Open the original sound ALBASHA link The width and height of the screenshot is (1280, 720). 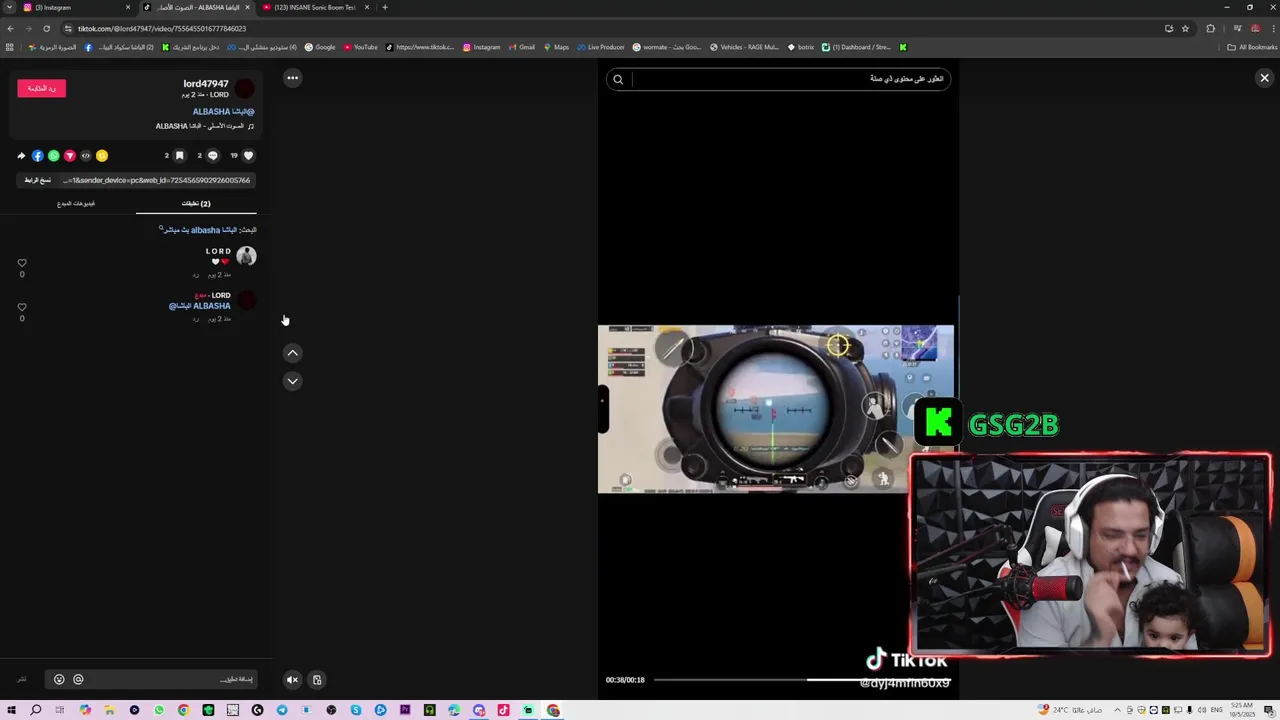pyautogui.click(x=205, y=126)
